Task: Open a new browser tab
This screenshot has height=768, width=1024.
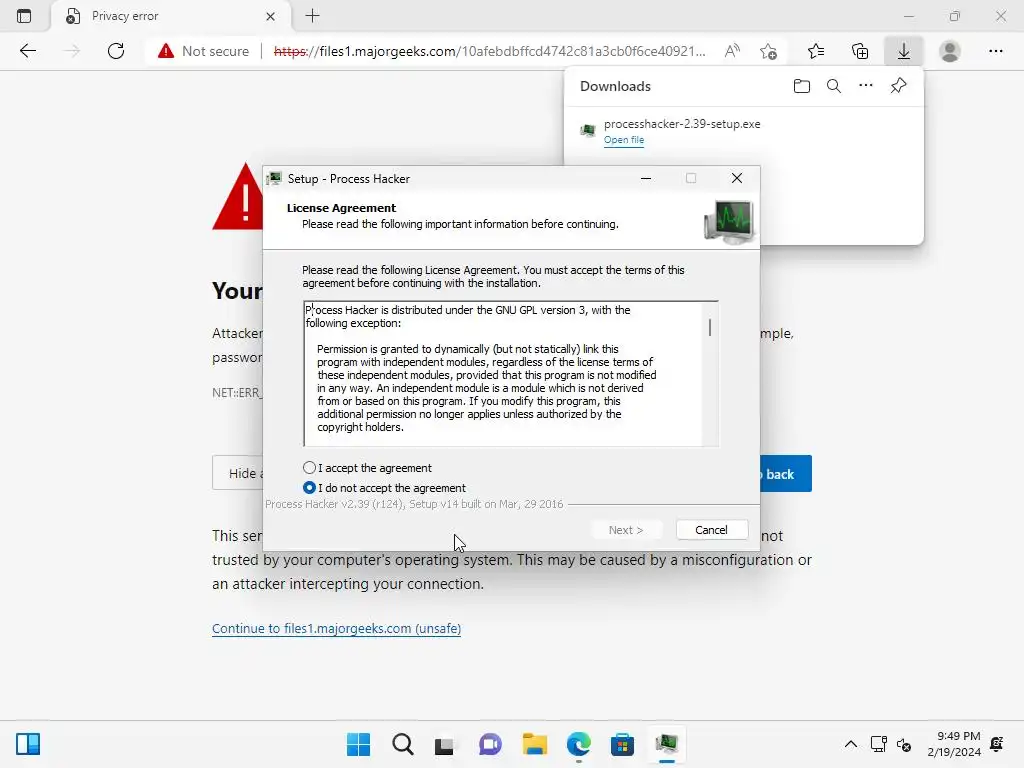Action: point(312,16)
